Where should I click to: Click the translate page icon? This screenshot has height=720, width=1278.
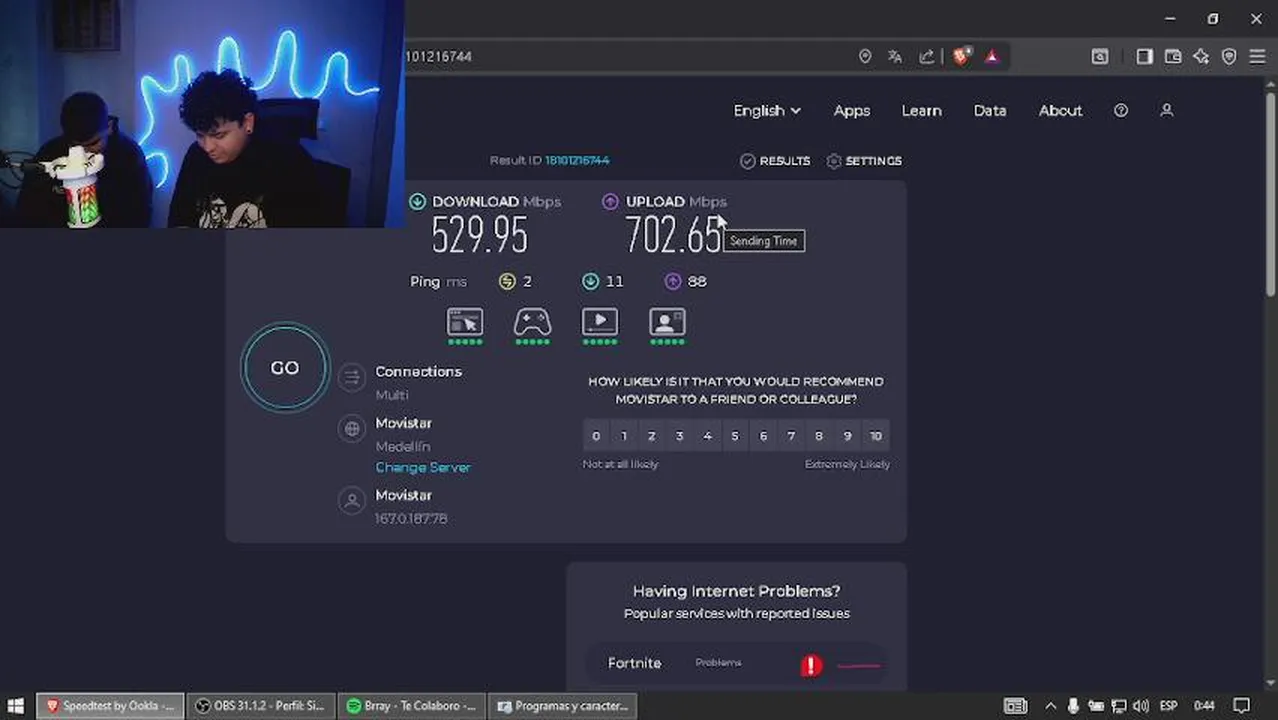tap(895, 57)
